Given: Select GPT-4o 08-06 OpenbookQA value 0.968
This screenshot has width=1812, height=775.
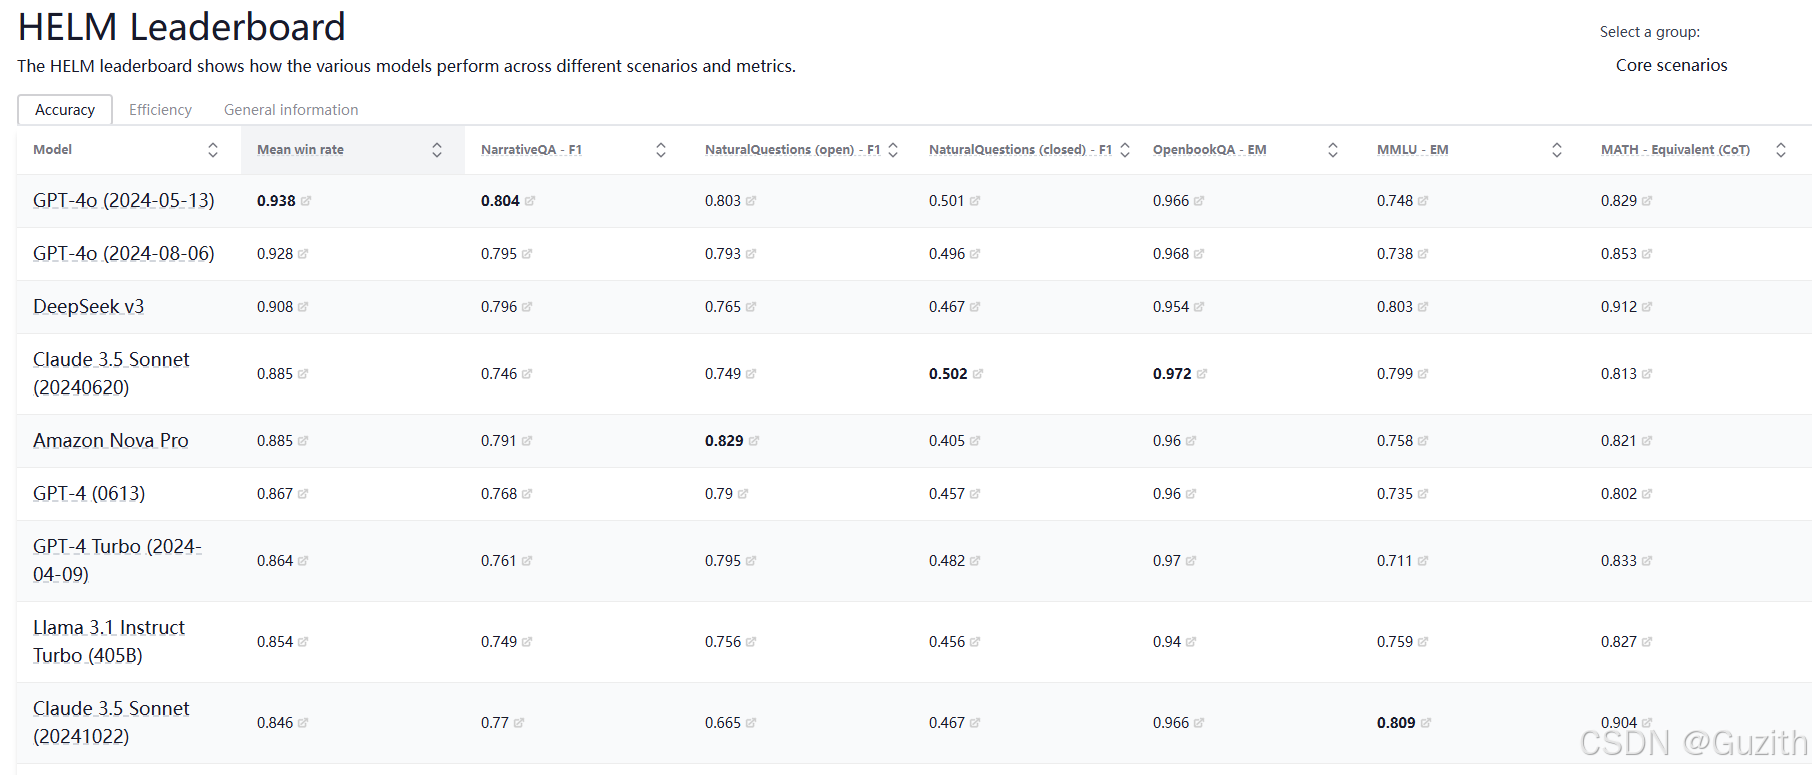Looking at the screenshot, I should [1171, 254].
